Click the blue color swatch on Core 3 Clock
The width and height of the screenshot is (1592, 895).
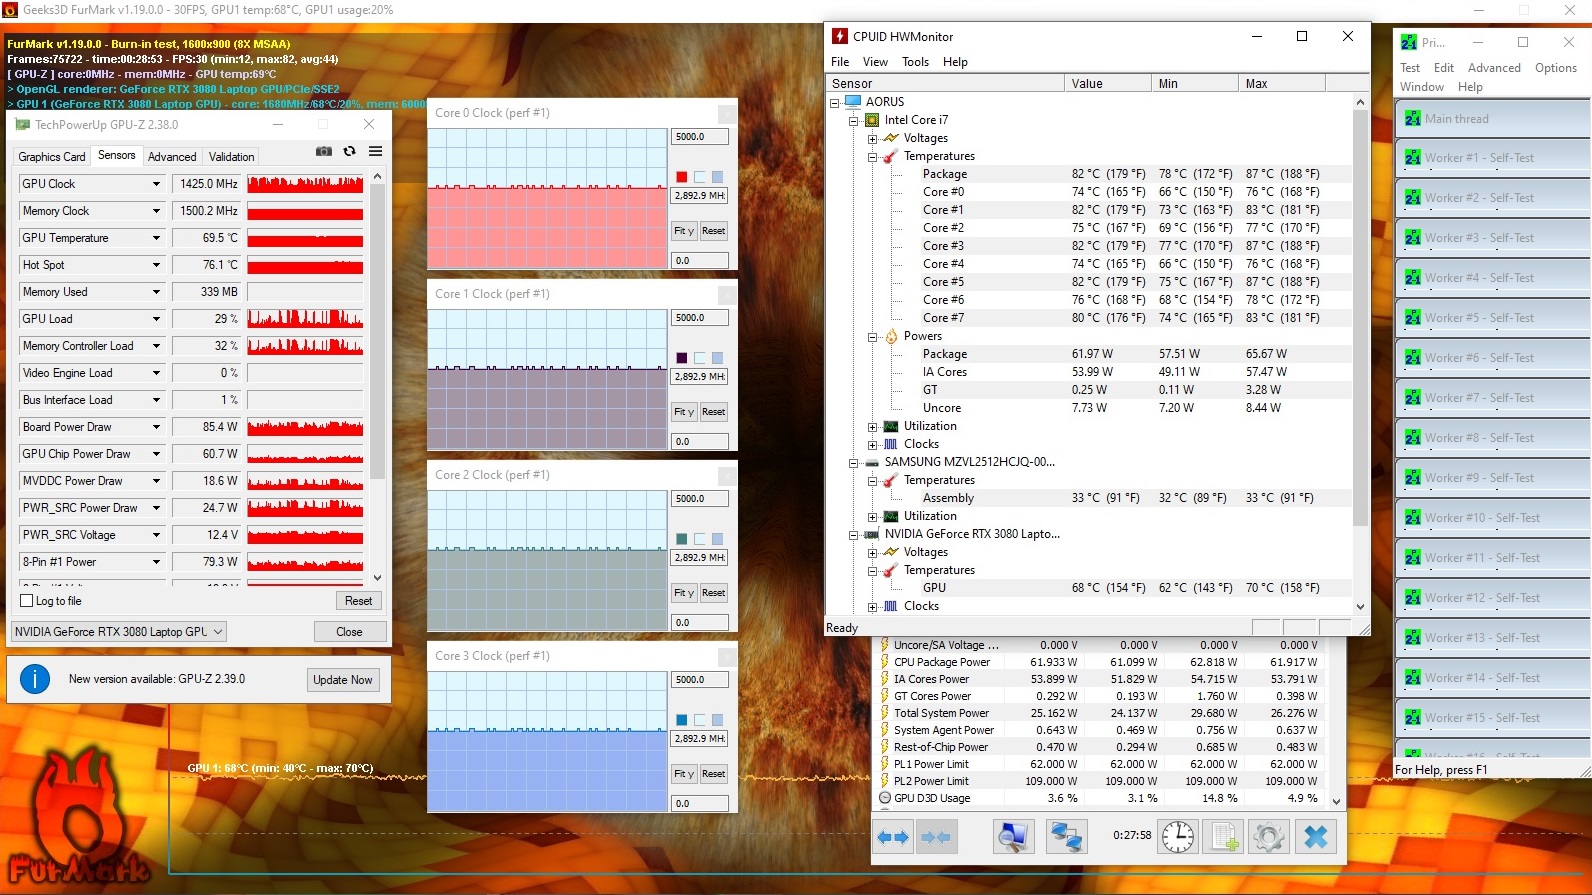(681, 720)
